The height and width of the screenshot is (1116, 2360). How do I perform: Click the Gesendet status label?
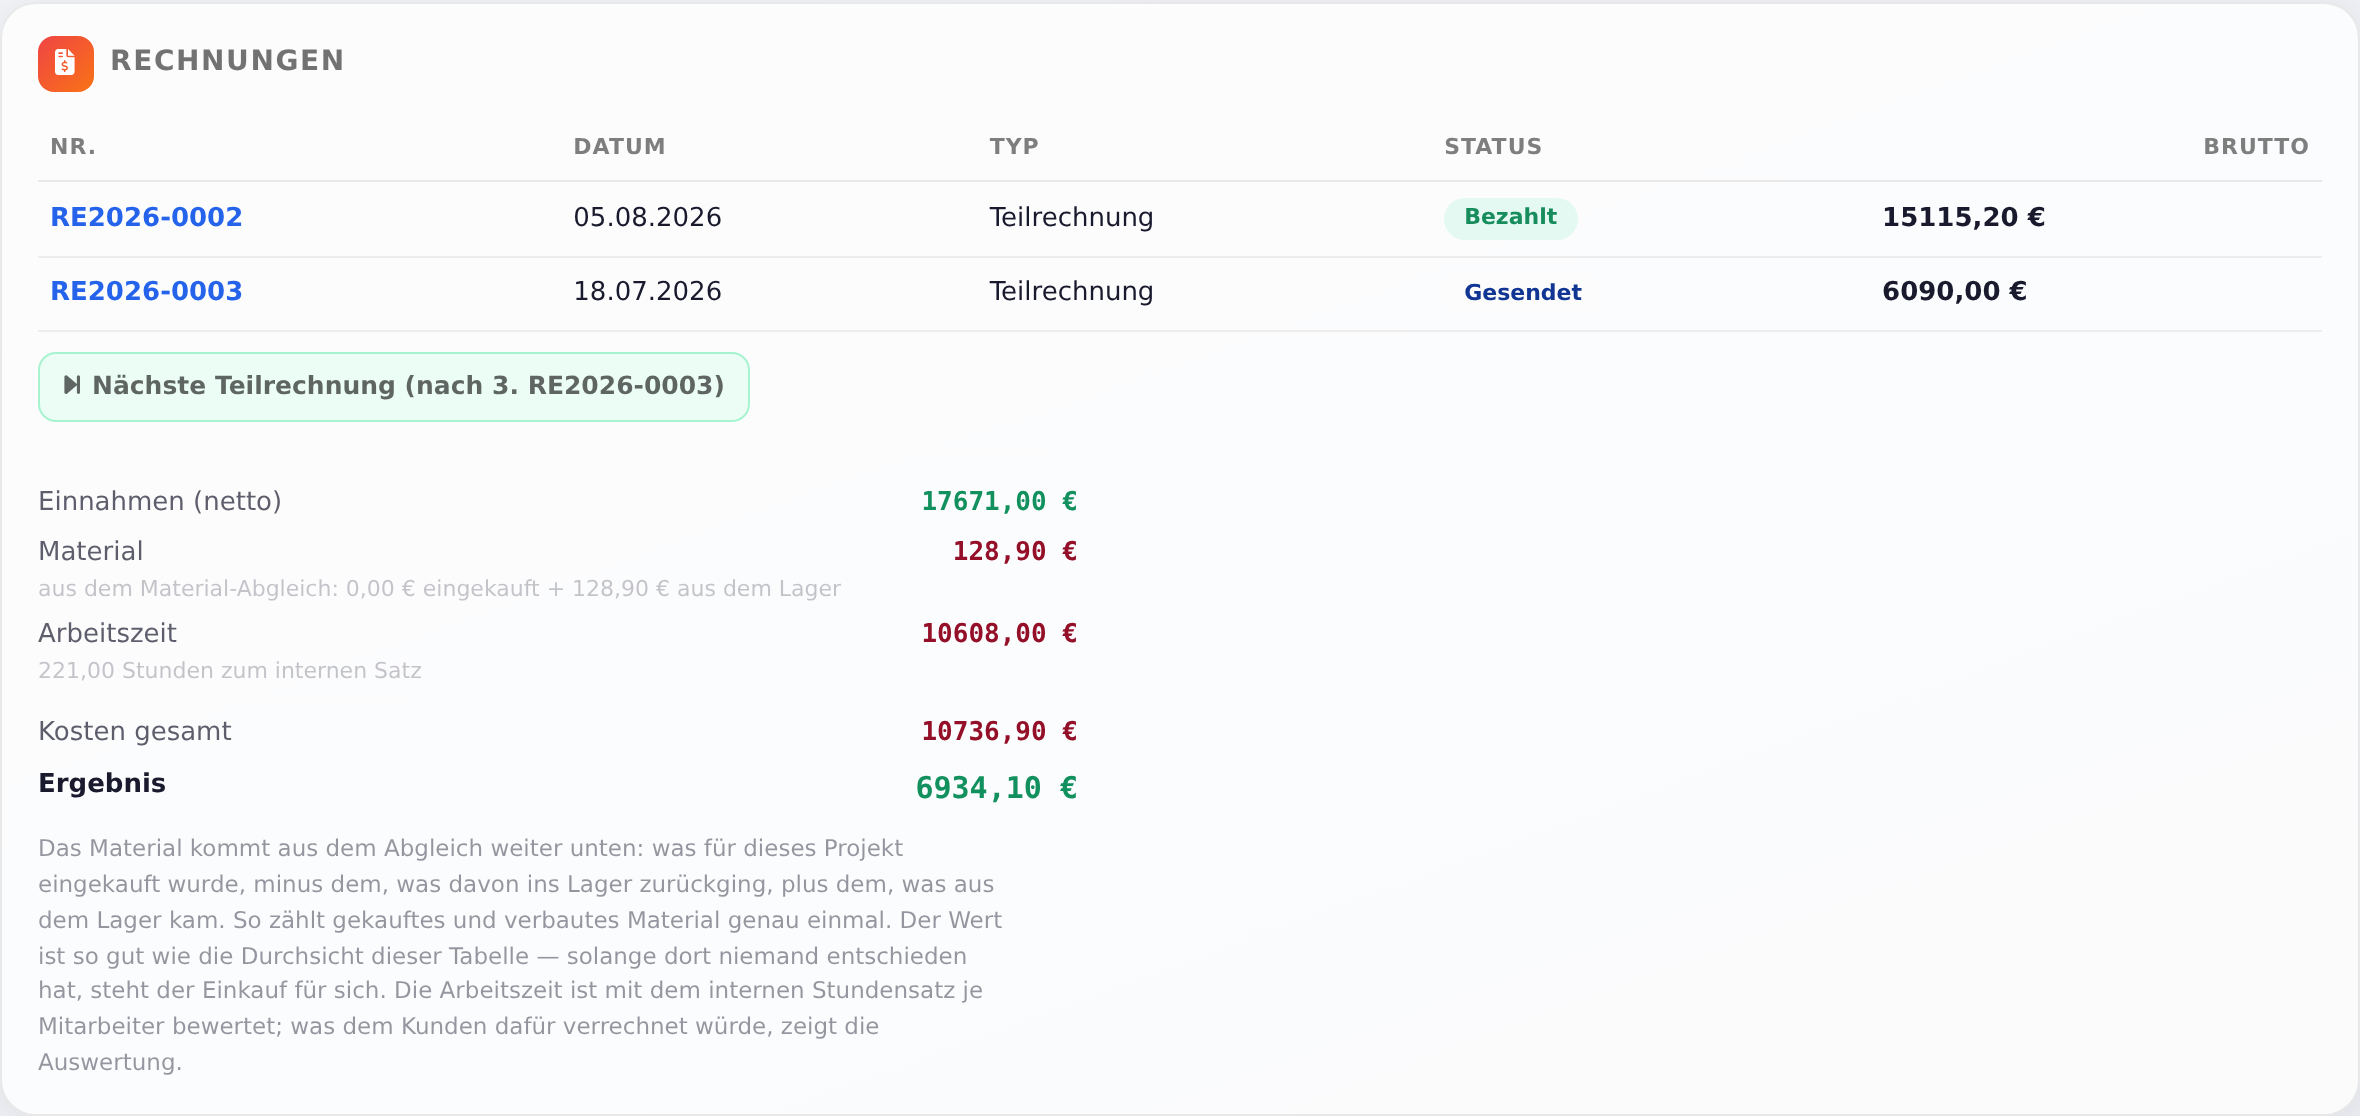[1522, 292]
